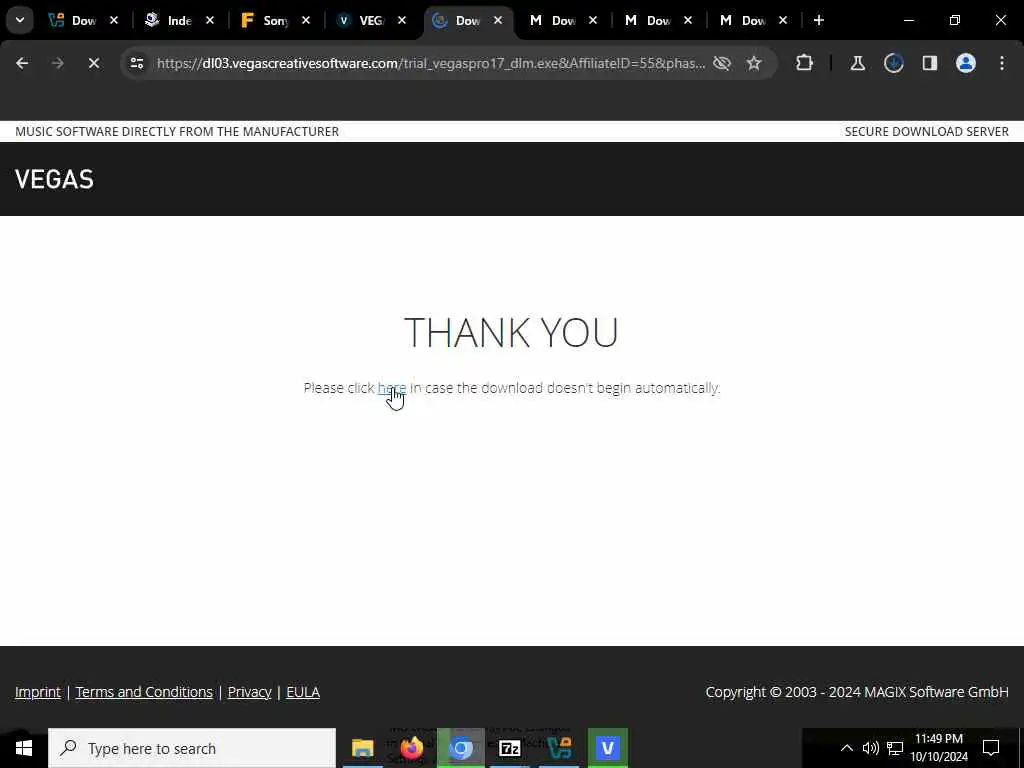Open the Privacy link

pyautogui.click(x=249, y=692)
